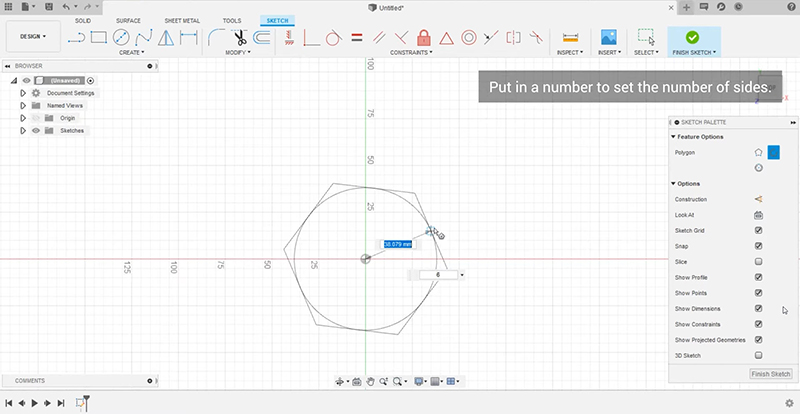
Task: Click the polygon sides number input field
Action: 437,274
